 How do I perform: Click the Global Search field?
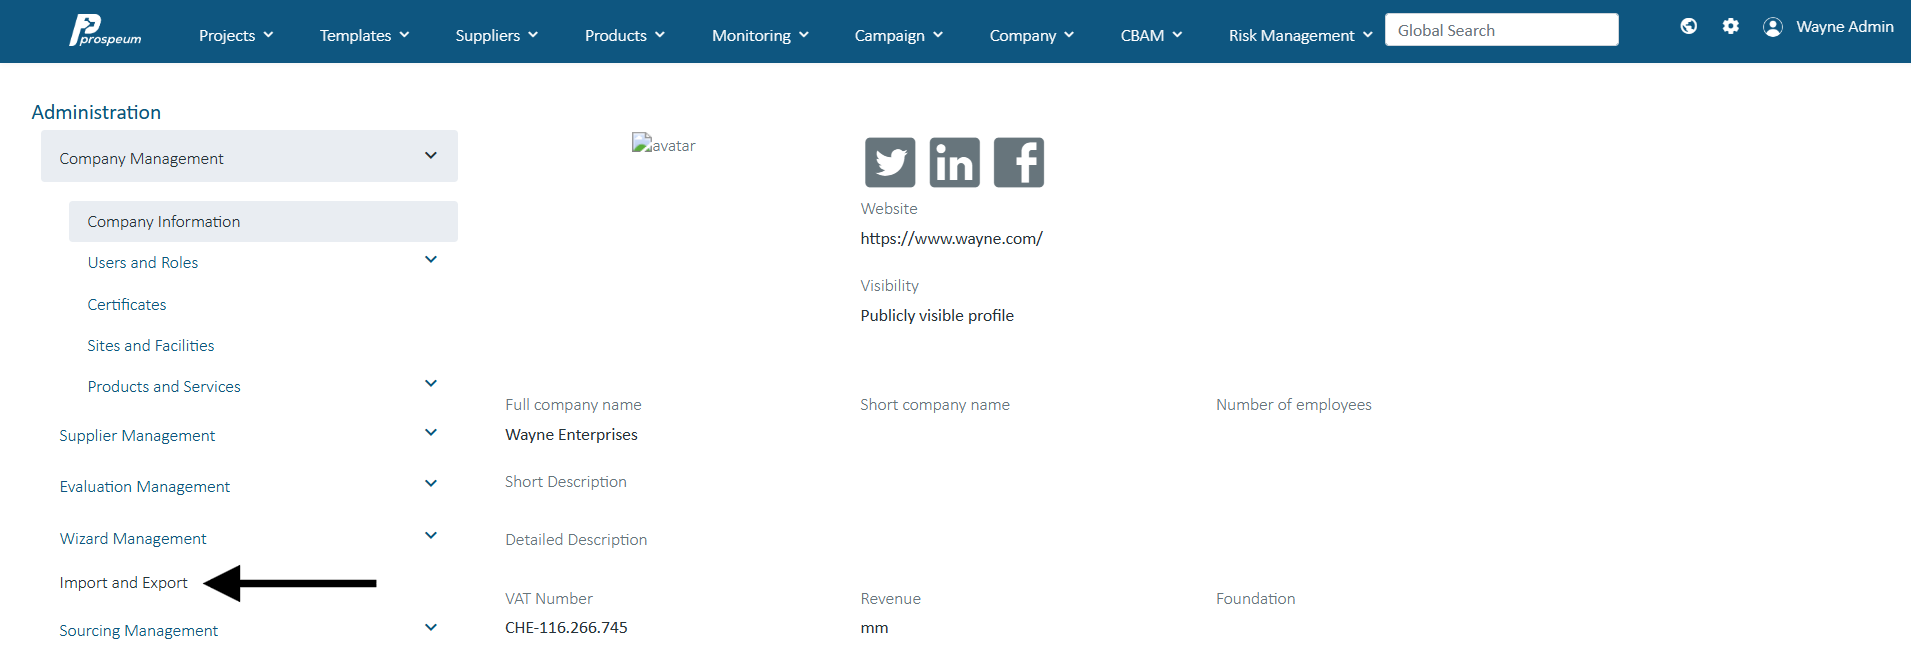pos(1502,30)
